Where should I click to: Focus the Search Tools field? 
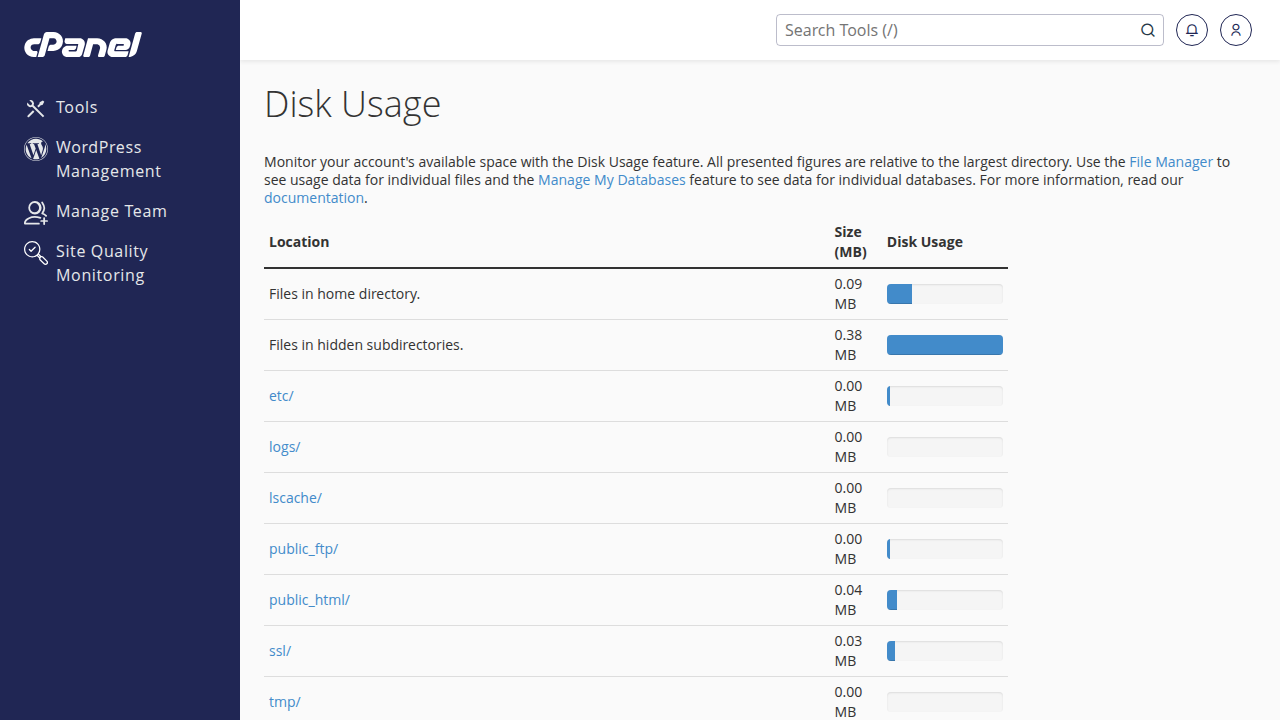pyautogui.click(x=958, y=30)
